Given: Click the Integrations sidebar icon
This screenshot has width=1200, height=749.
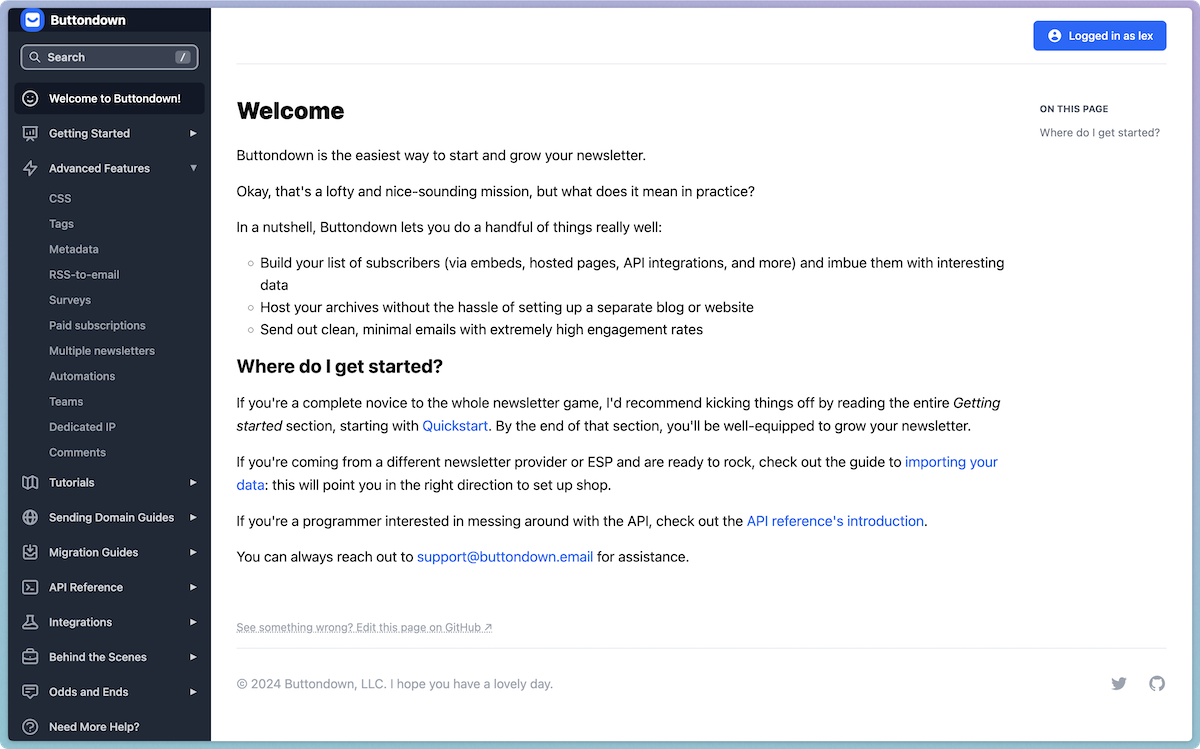Looking at the screenshot, I should tap(30, 622).
